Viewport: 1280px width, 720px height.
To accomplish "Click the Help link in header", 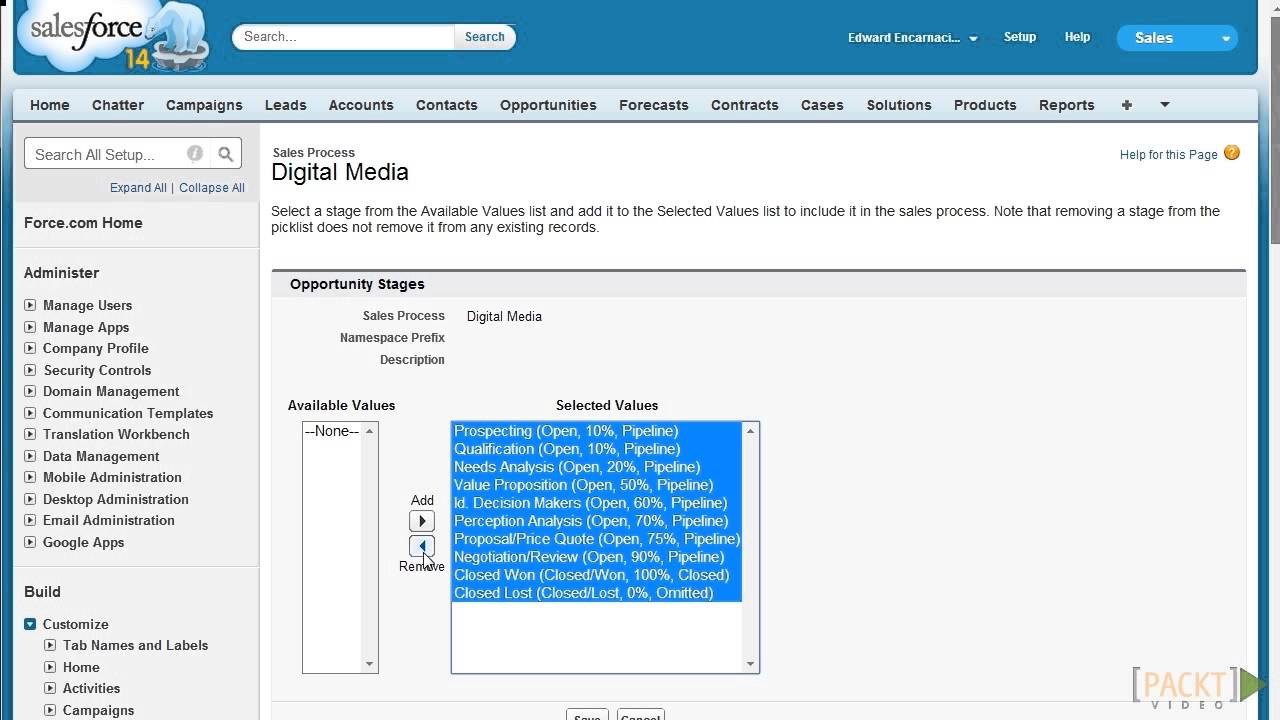I will (x=1077, y=37).
